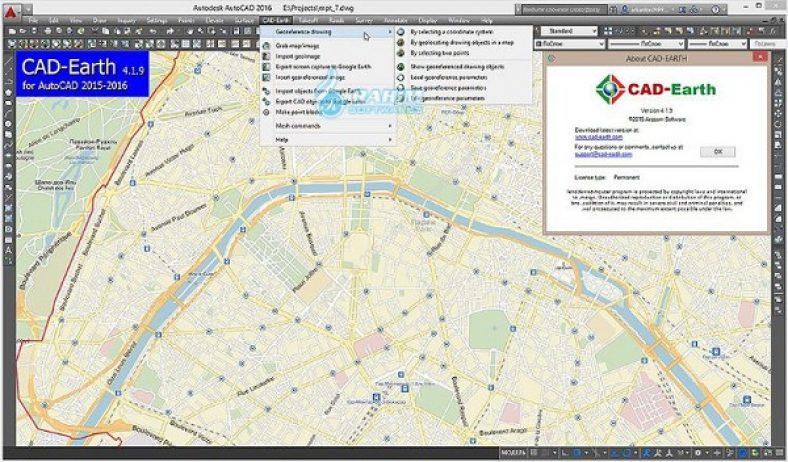Open the layer color ПоСлою dropdown
The image size is (788, 462).
(569, 44)
